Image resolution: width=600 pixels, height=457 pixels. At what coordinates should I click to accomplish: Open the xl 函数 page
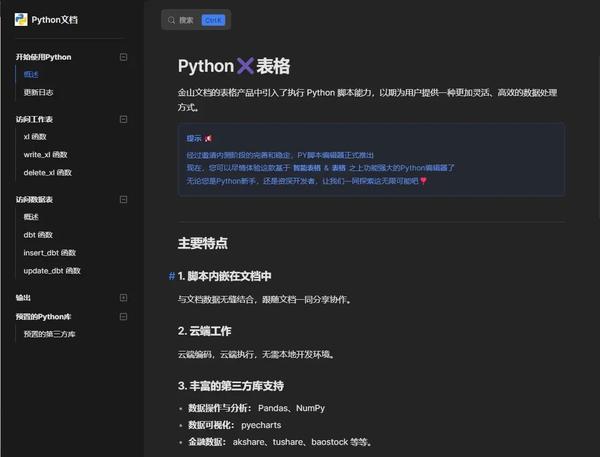point(35,137)
